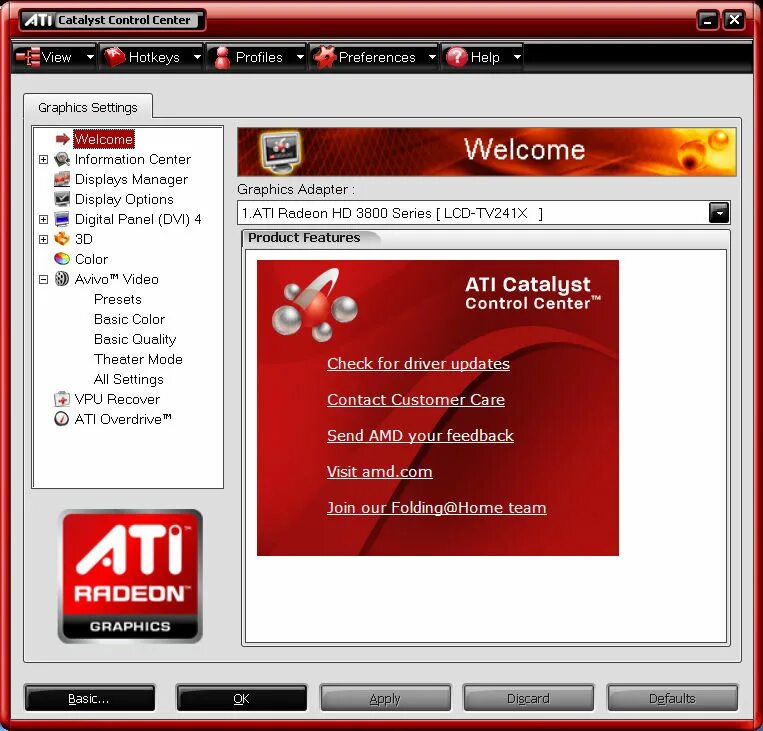This screenshot has width=763, height=731.
Task: Open the Preferences menu
Action: (x=374, y=57)
